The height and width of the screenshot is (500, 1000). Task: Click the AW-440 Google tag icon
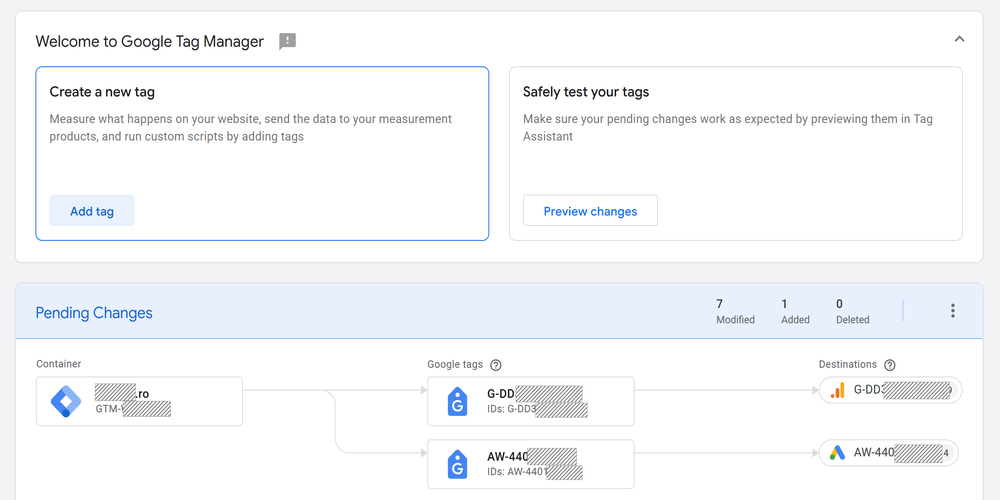coord(457,464)
